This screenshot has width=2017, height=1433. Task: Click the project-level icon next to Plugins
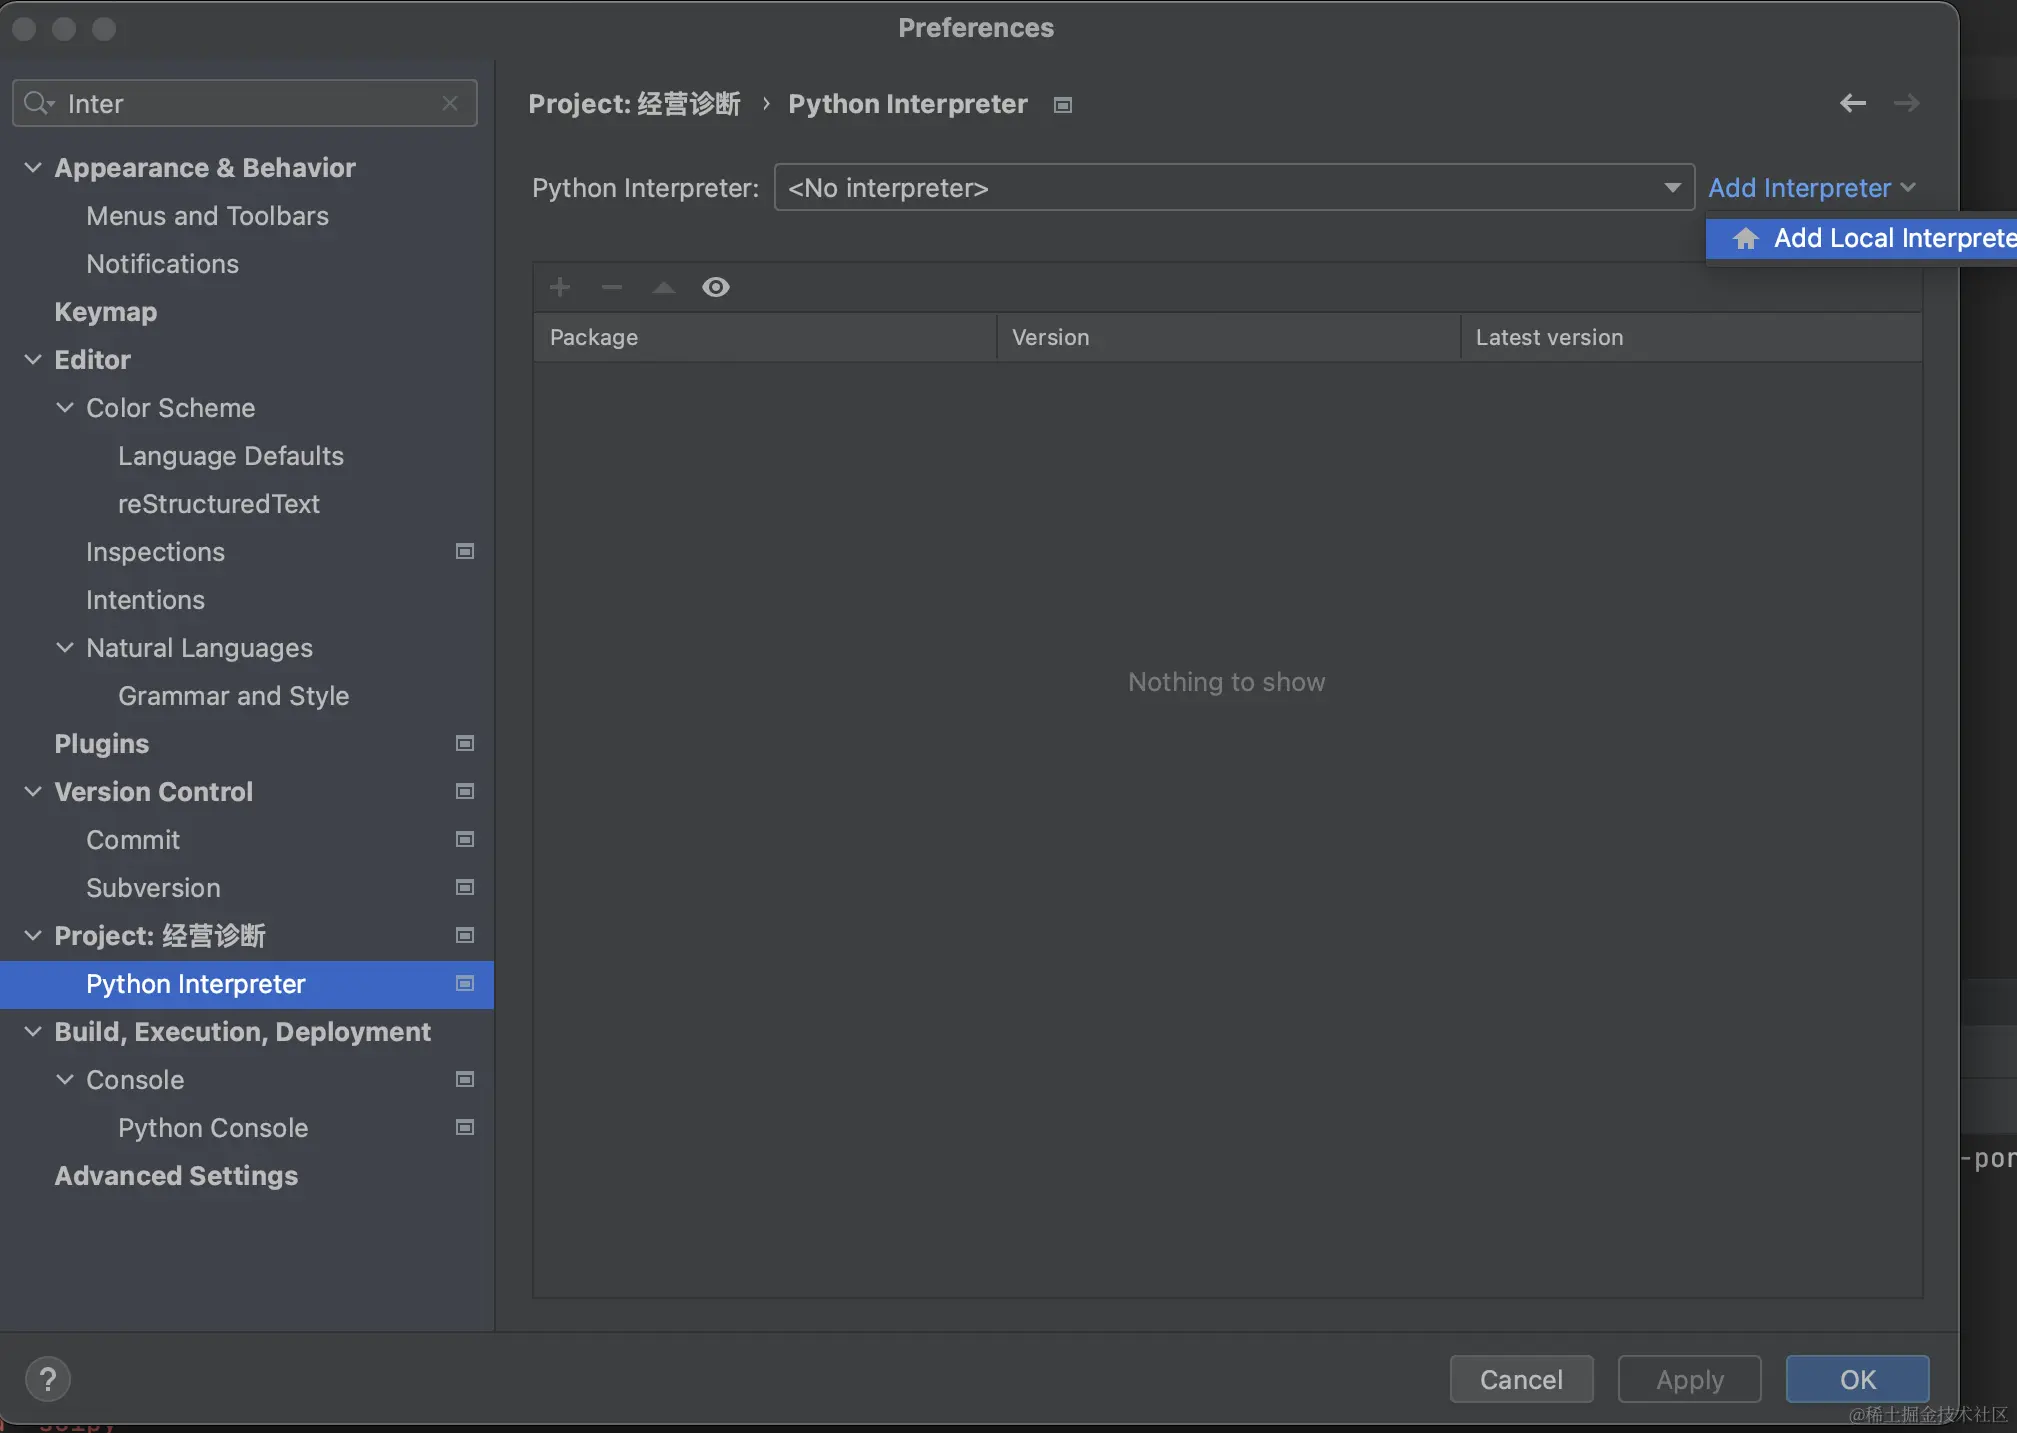click(465, 743)
